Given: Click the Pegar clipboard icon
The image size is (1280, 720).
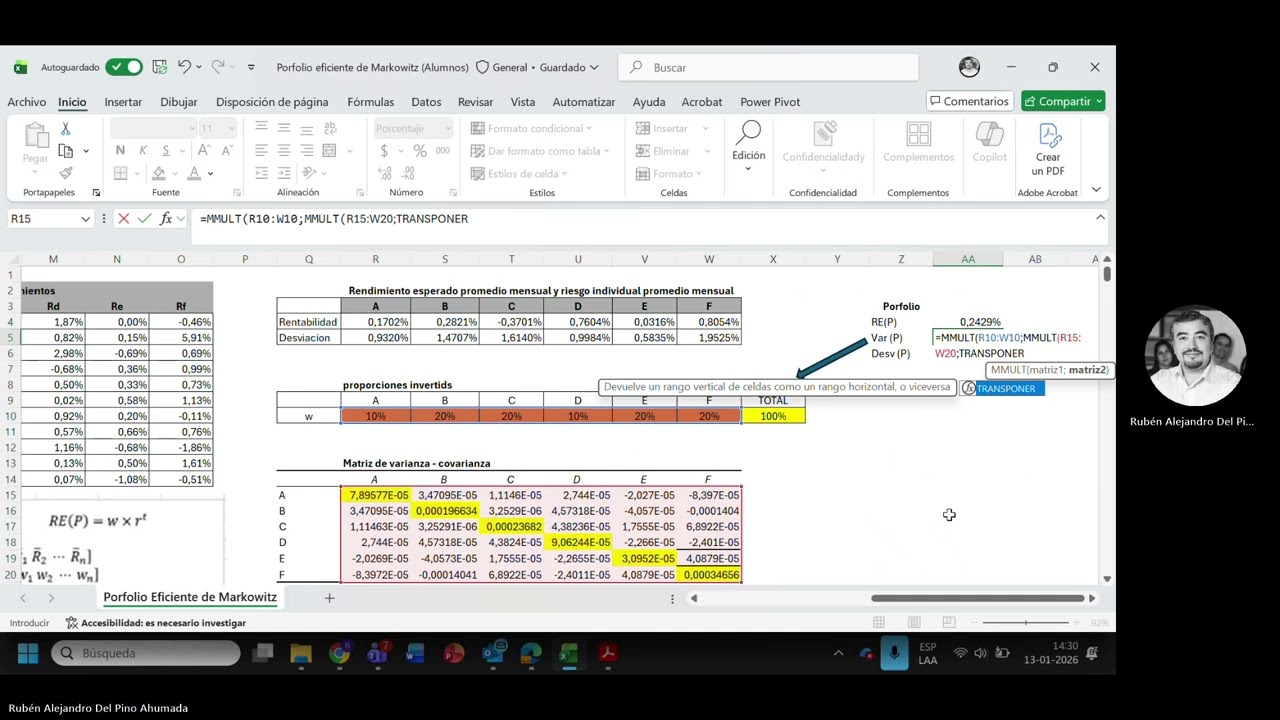Looking at the screenshot, I should (35, 137).
